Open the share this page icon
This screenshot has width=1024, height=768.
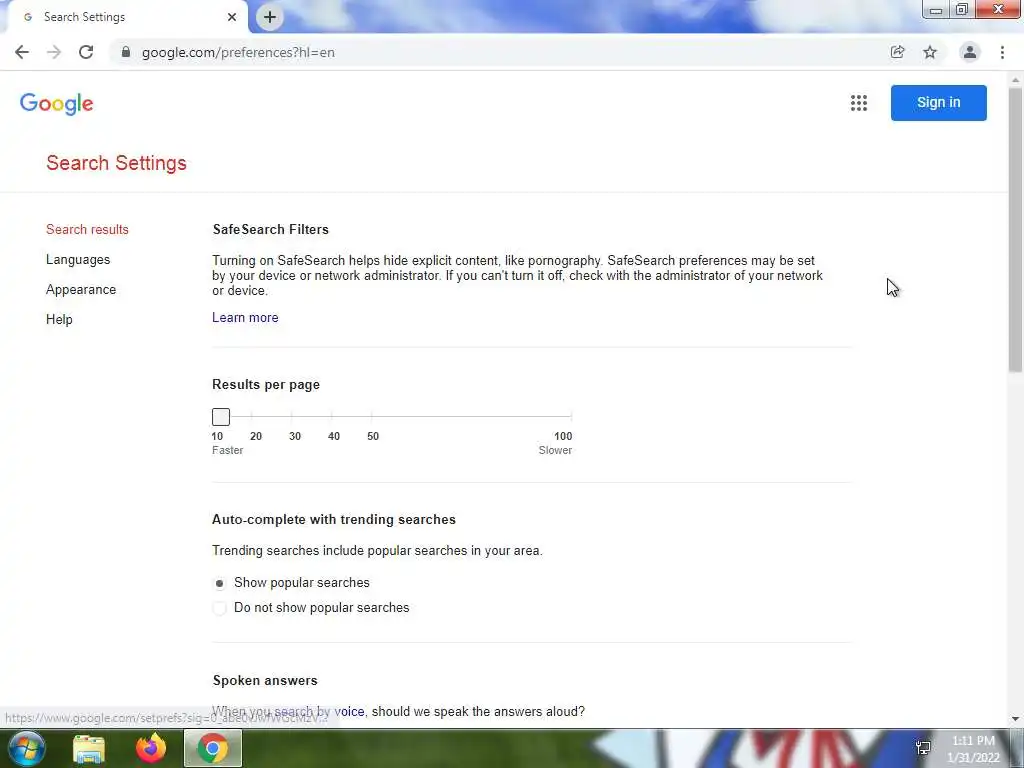[897, 52]
